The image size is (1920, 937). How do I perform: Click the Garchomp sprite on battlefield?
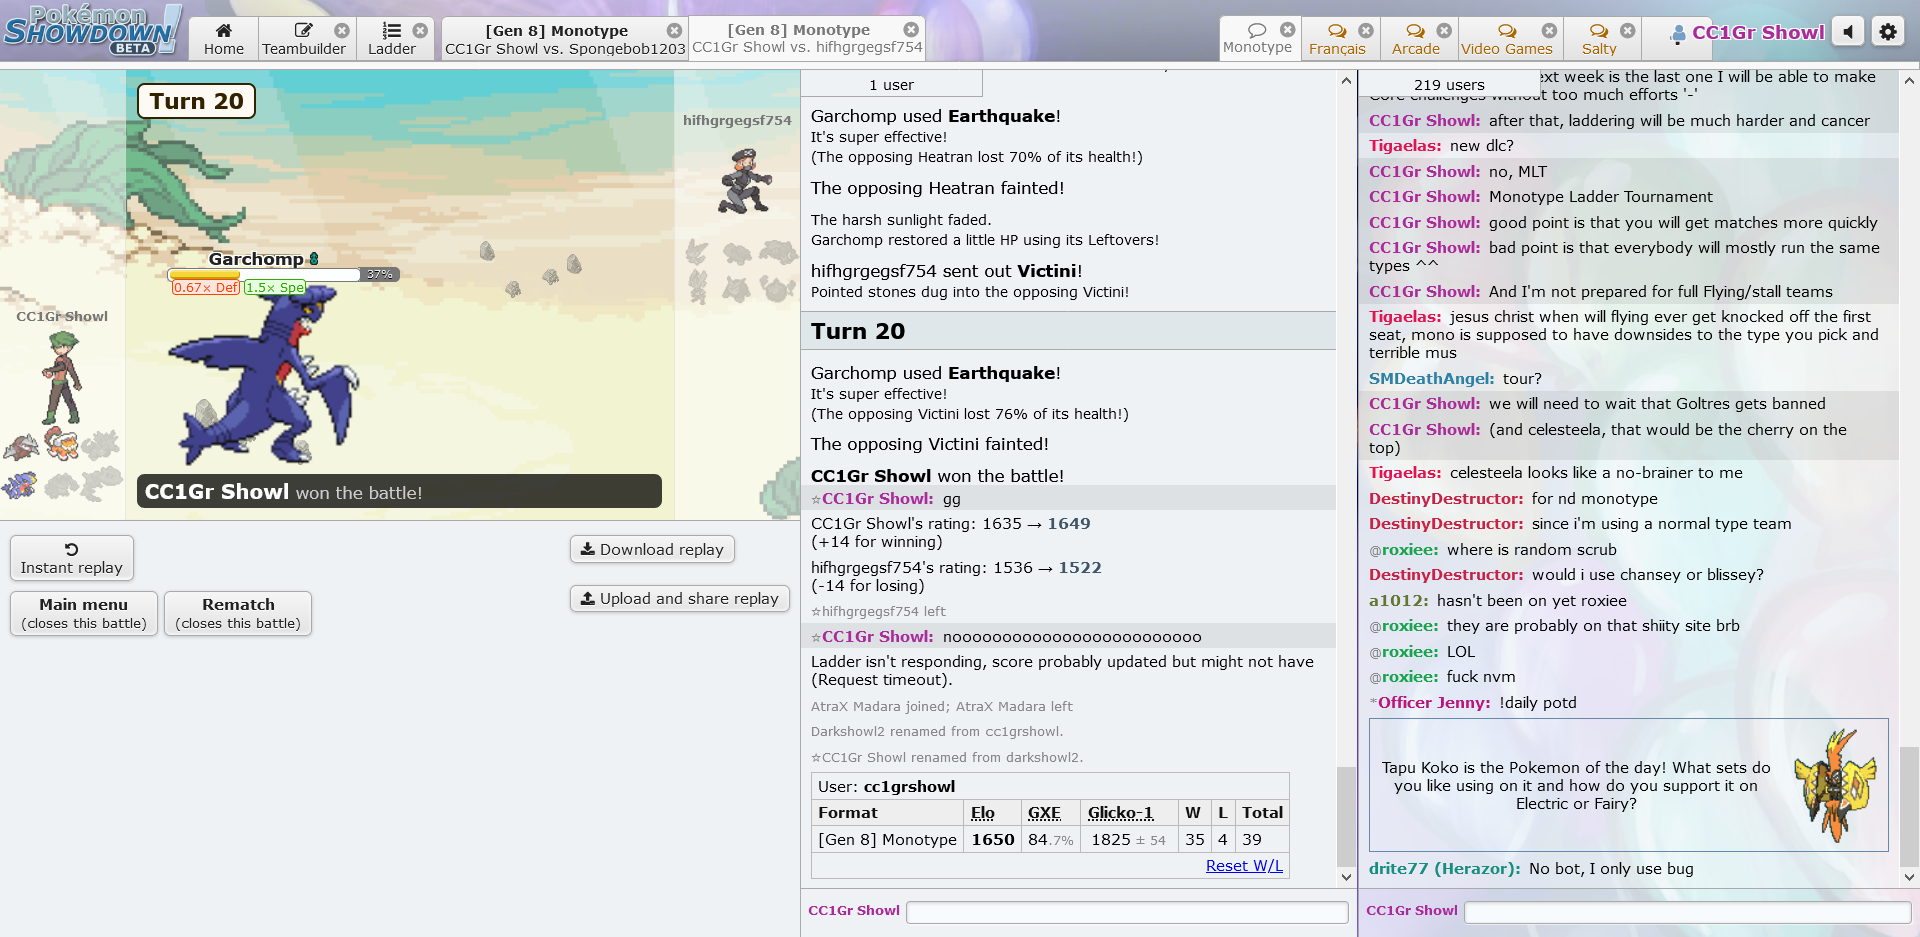click(262, 375)
